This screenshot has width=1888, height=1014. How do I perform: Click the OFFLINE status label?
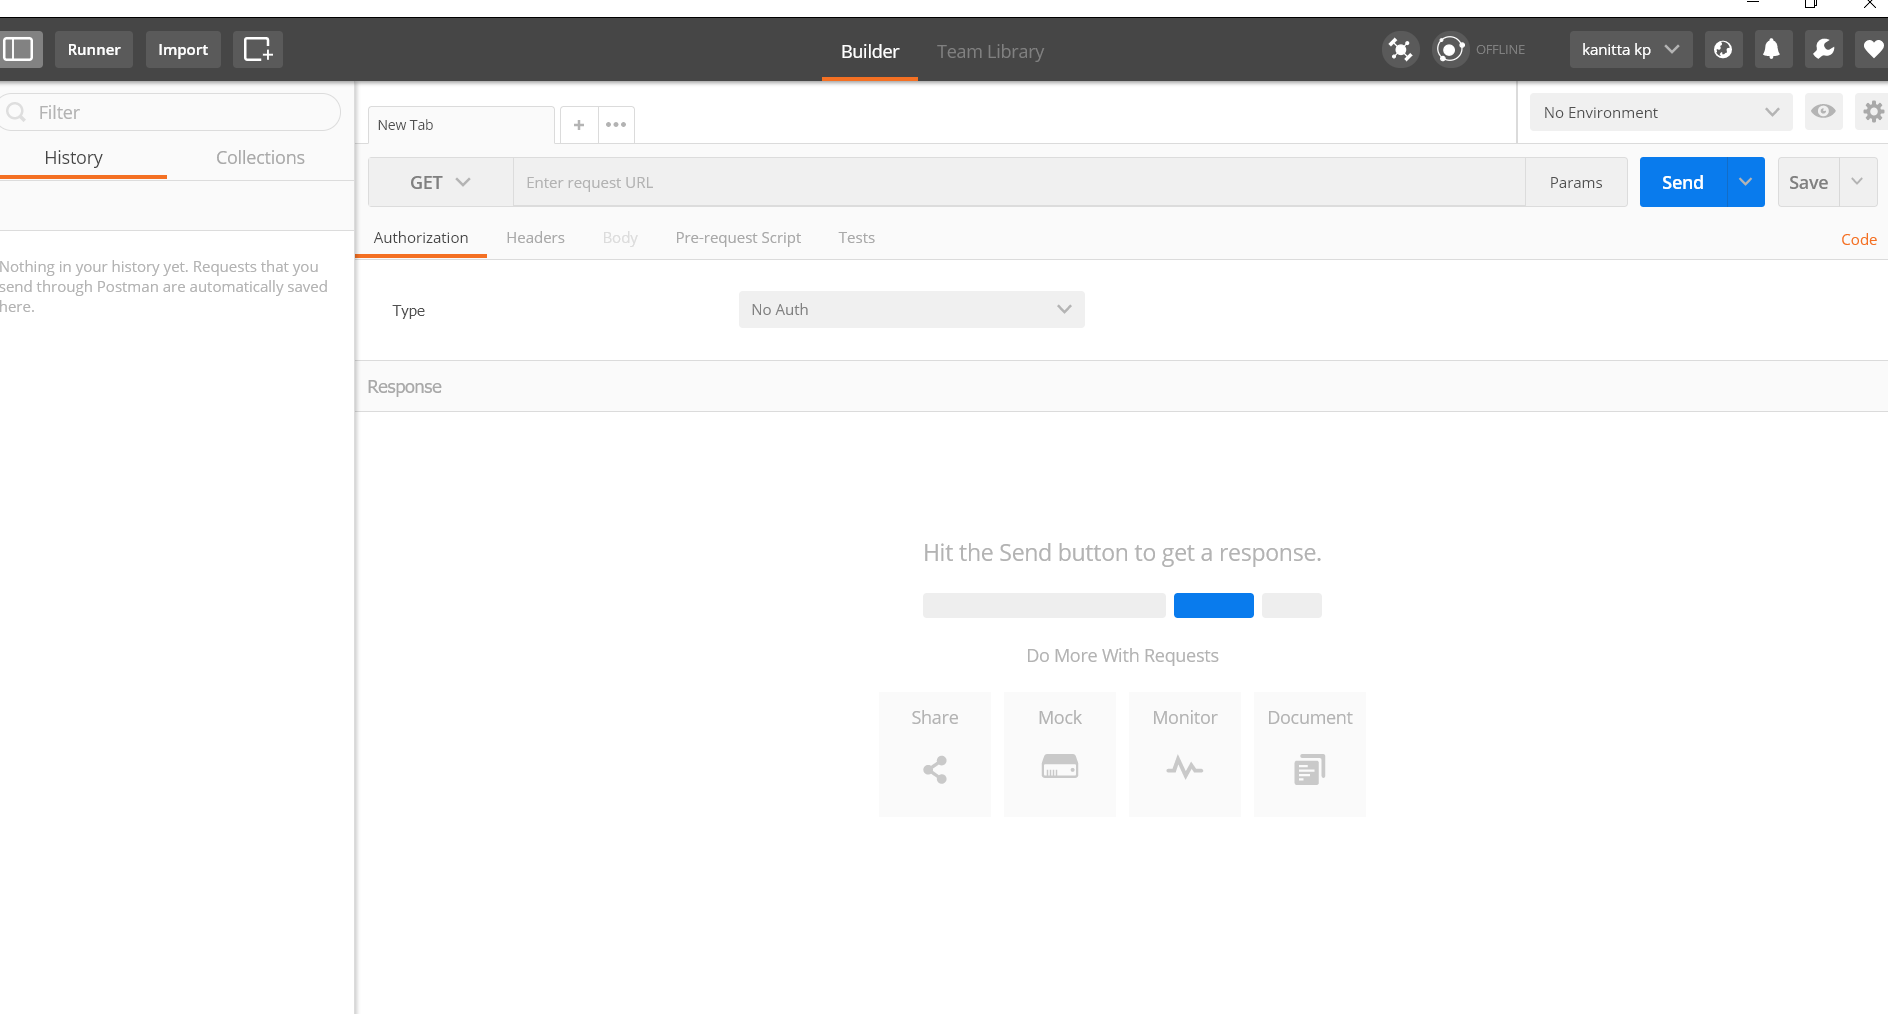(x=1500, y=49)
